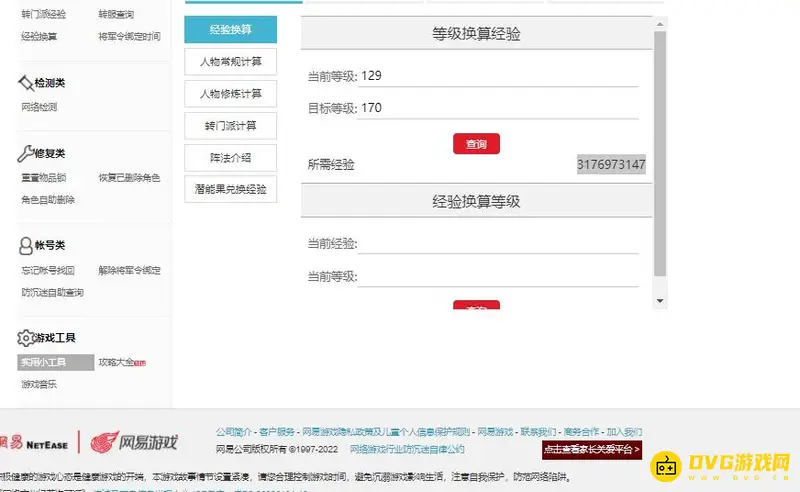Switch to 转门派计算 tab
The height and width of the screenshot is (492, 800).
click(231, 126)
